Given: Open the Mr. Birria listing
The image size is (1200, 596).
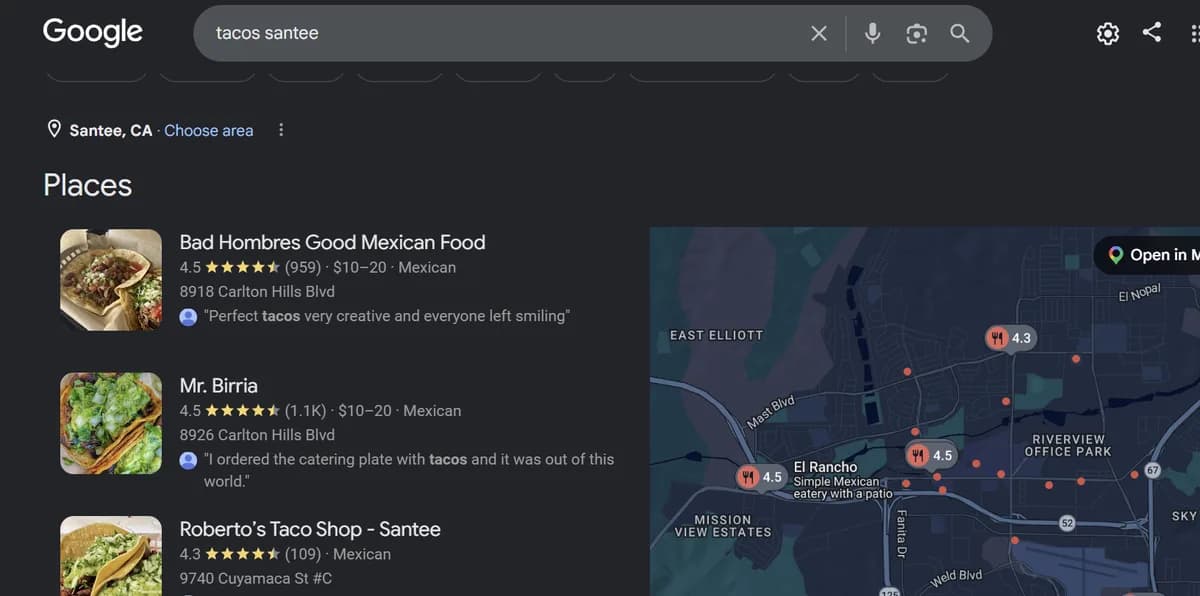Looking at the screenshot, I should pyautogui.click(x=218, y=385).
